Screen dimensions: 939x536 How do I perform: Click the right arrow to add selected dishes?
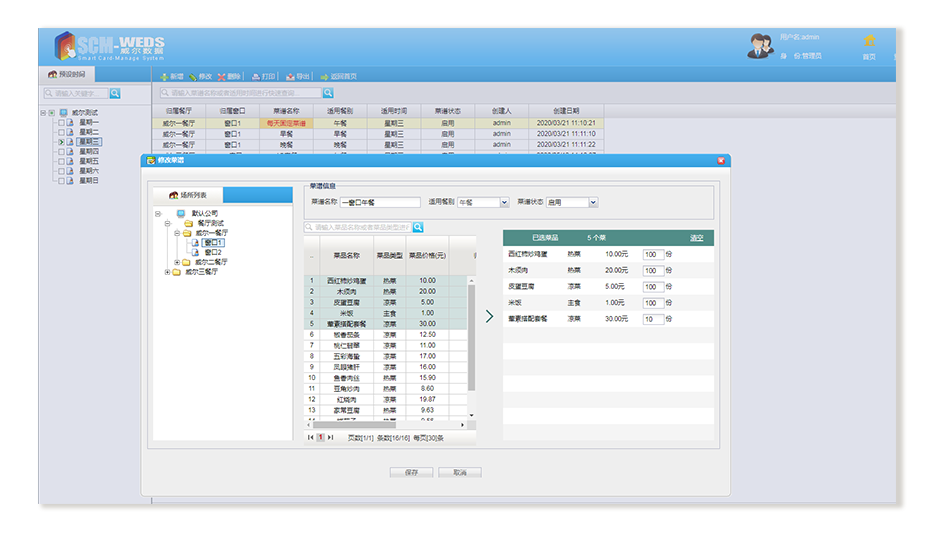[x=489, y=316]
